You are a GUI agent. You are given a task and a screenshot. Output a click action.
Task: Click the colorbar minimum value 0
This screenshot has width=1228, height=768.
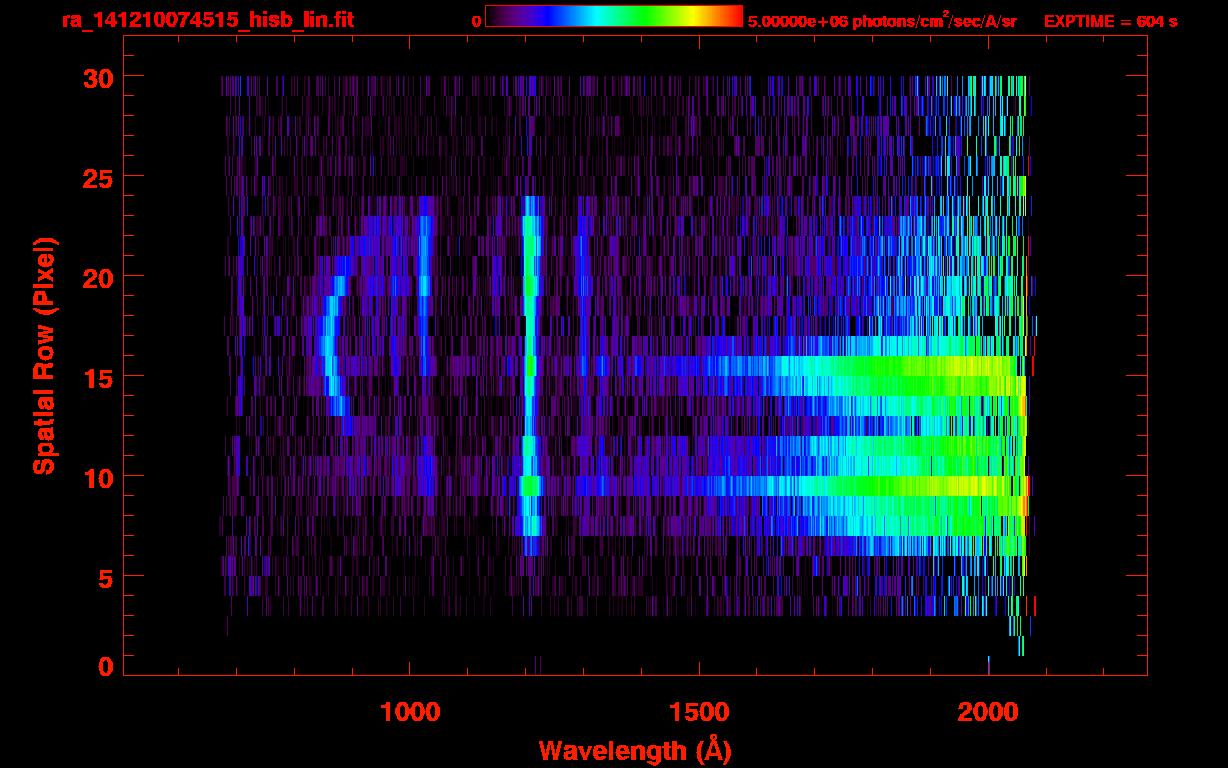point(476,21)
